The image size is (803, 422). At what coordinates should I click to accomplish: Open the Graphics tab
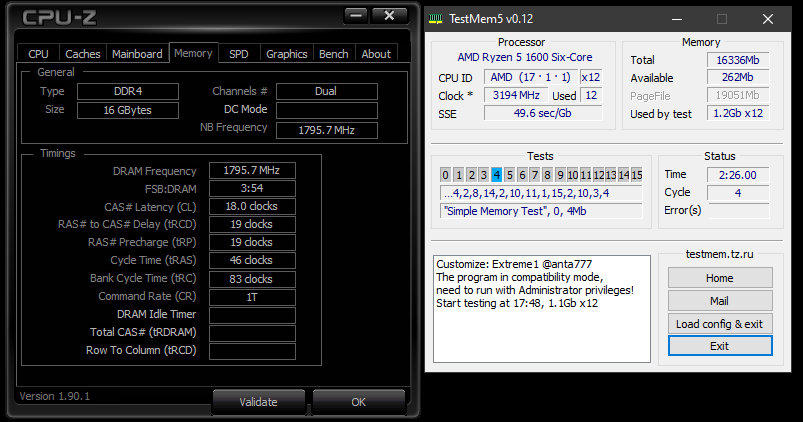coord(286,54)
